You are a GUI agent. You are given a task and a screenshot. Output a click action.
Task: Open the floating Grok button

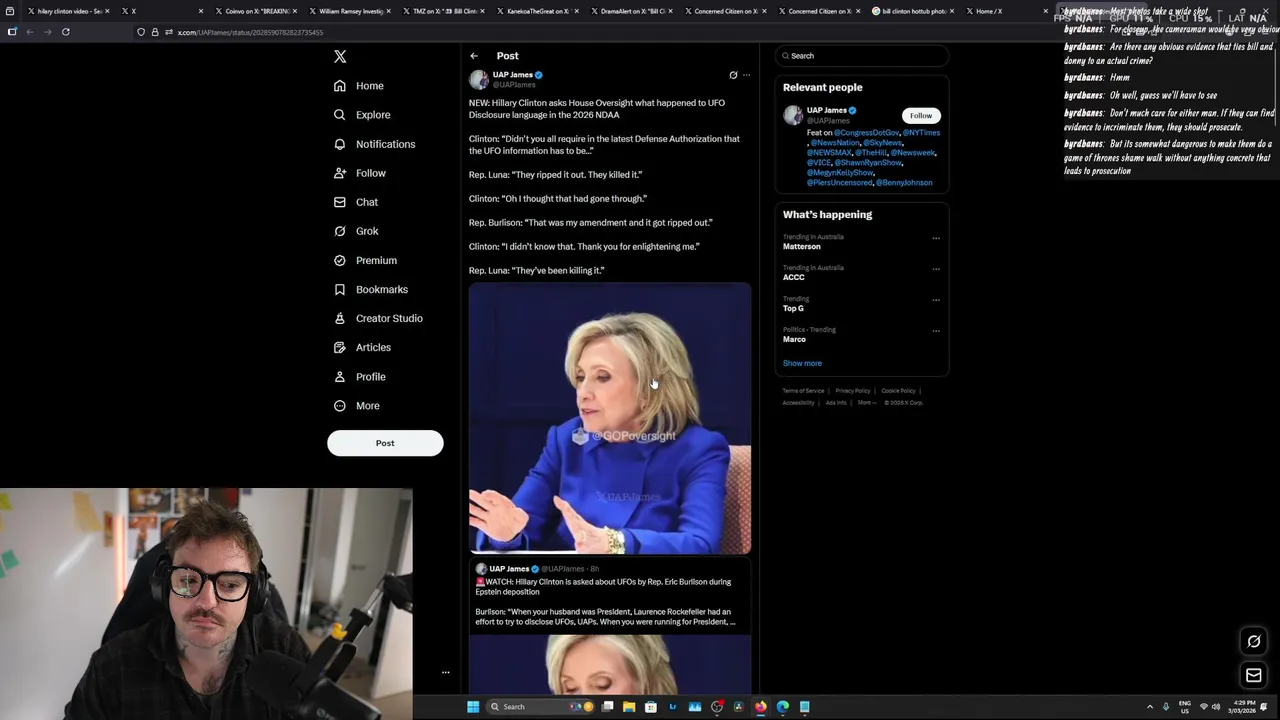coord(1254,642)
